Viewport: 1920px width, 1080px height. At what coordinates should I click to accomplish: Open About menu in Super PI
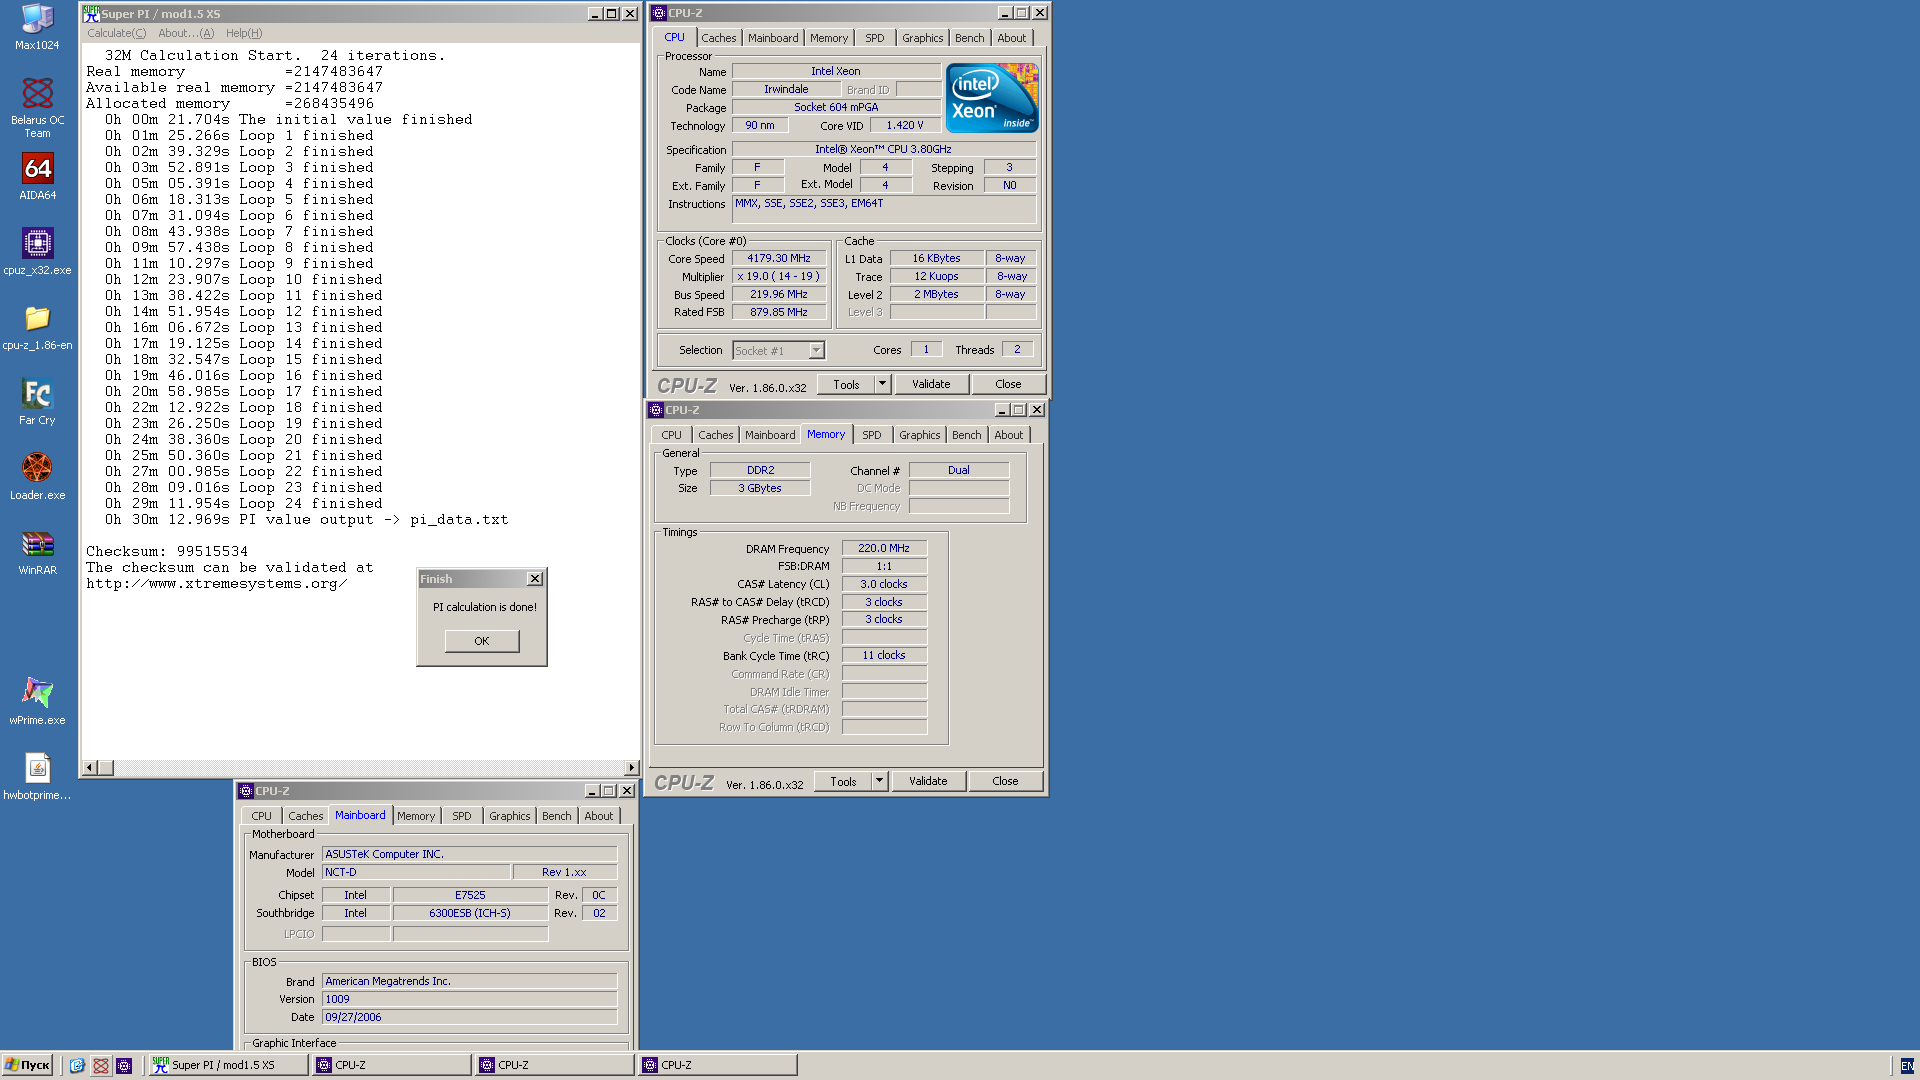coord(186,33)
